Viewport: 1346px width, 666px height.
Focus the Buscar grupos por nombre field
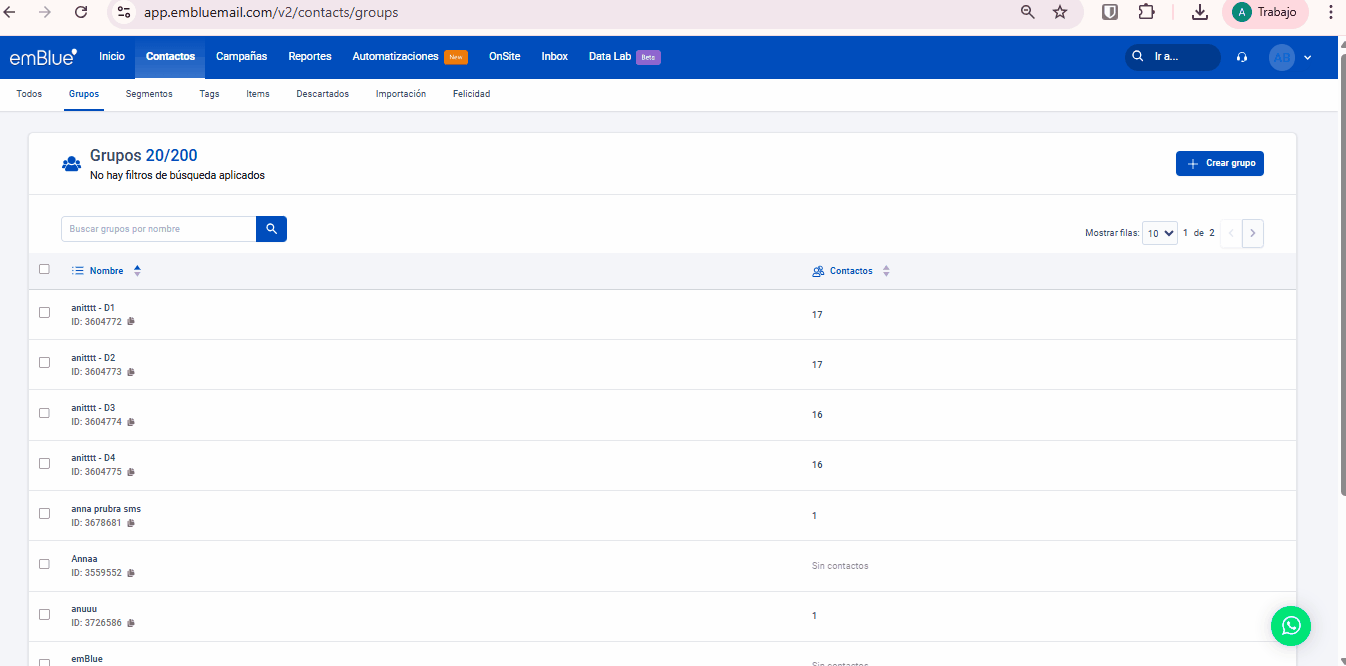pos(158,229)
